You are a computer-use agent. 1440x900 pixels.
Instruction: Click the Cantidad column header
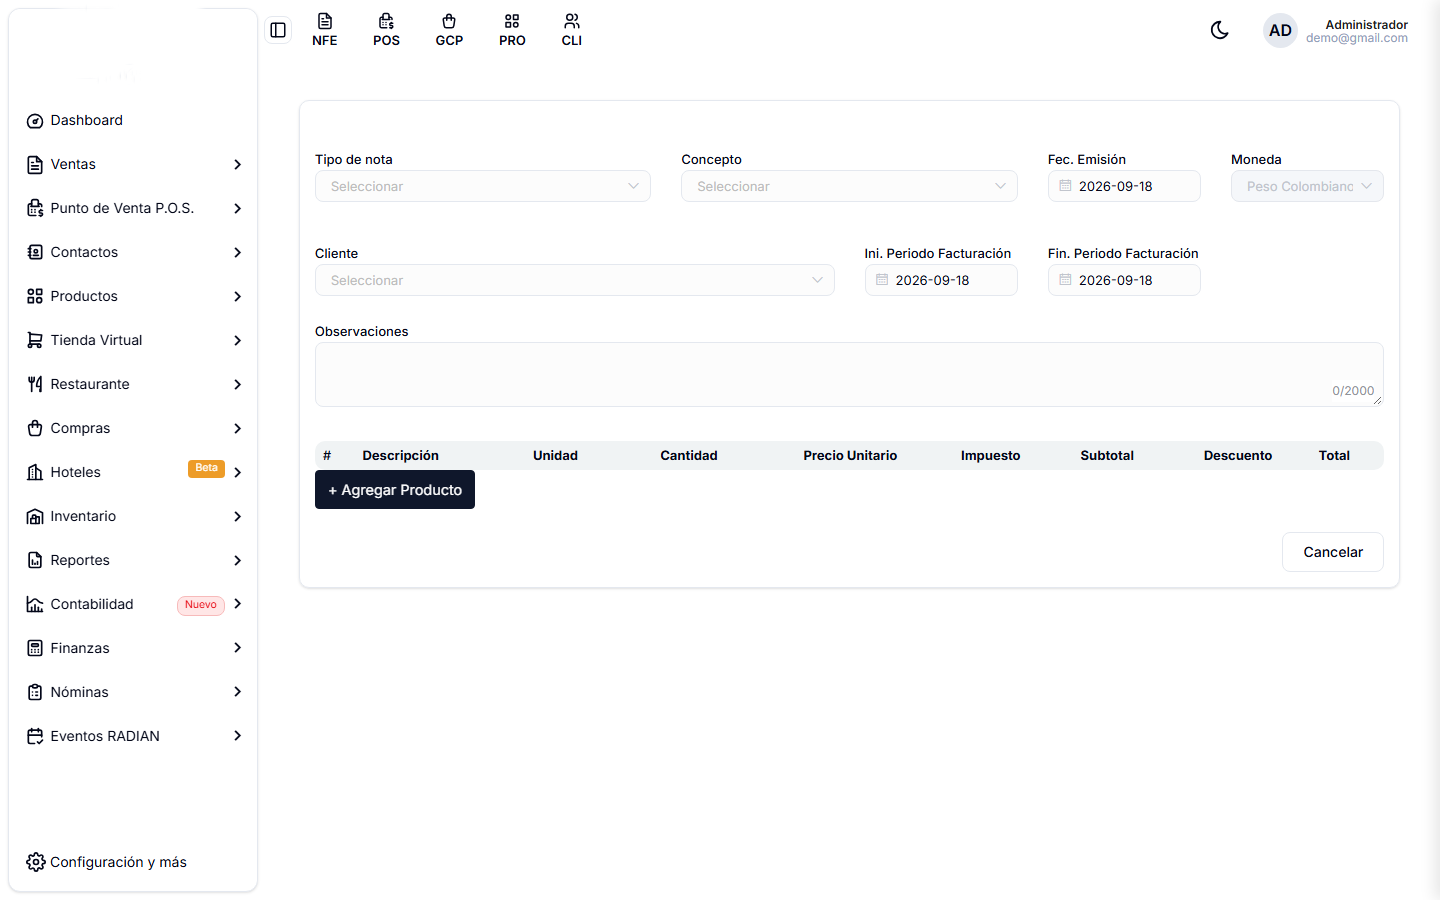click(689, 455)
